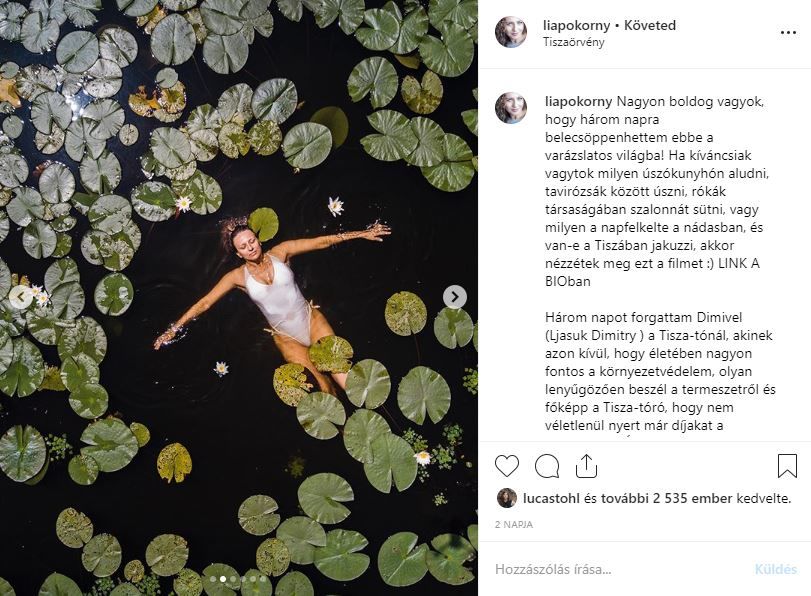Like the post with the heart icon
The image size is (811, 596).
(x=507, y=466)
